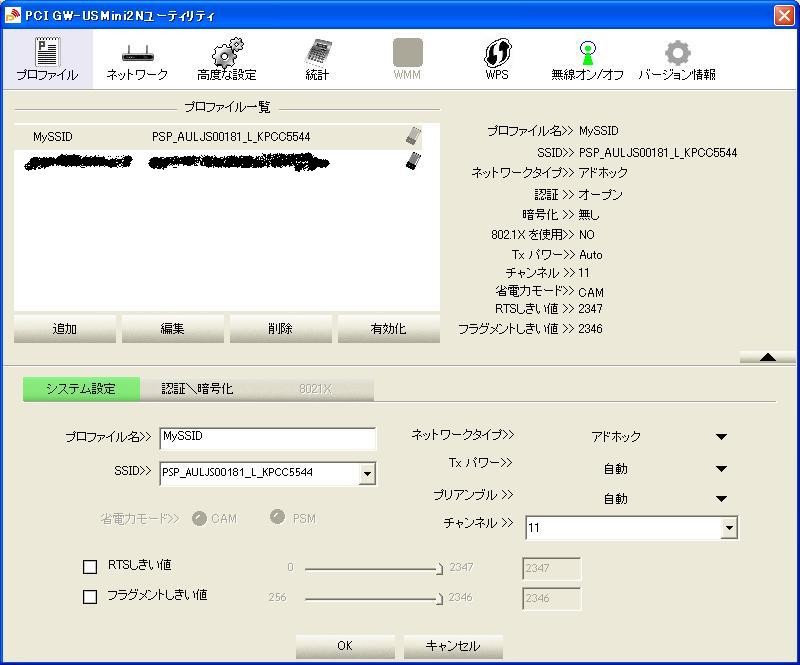Click the プロファイル名 input field
This screenshot has height=665, width=800.
[x=267, y=438]
